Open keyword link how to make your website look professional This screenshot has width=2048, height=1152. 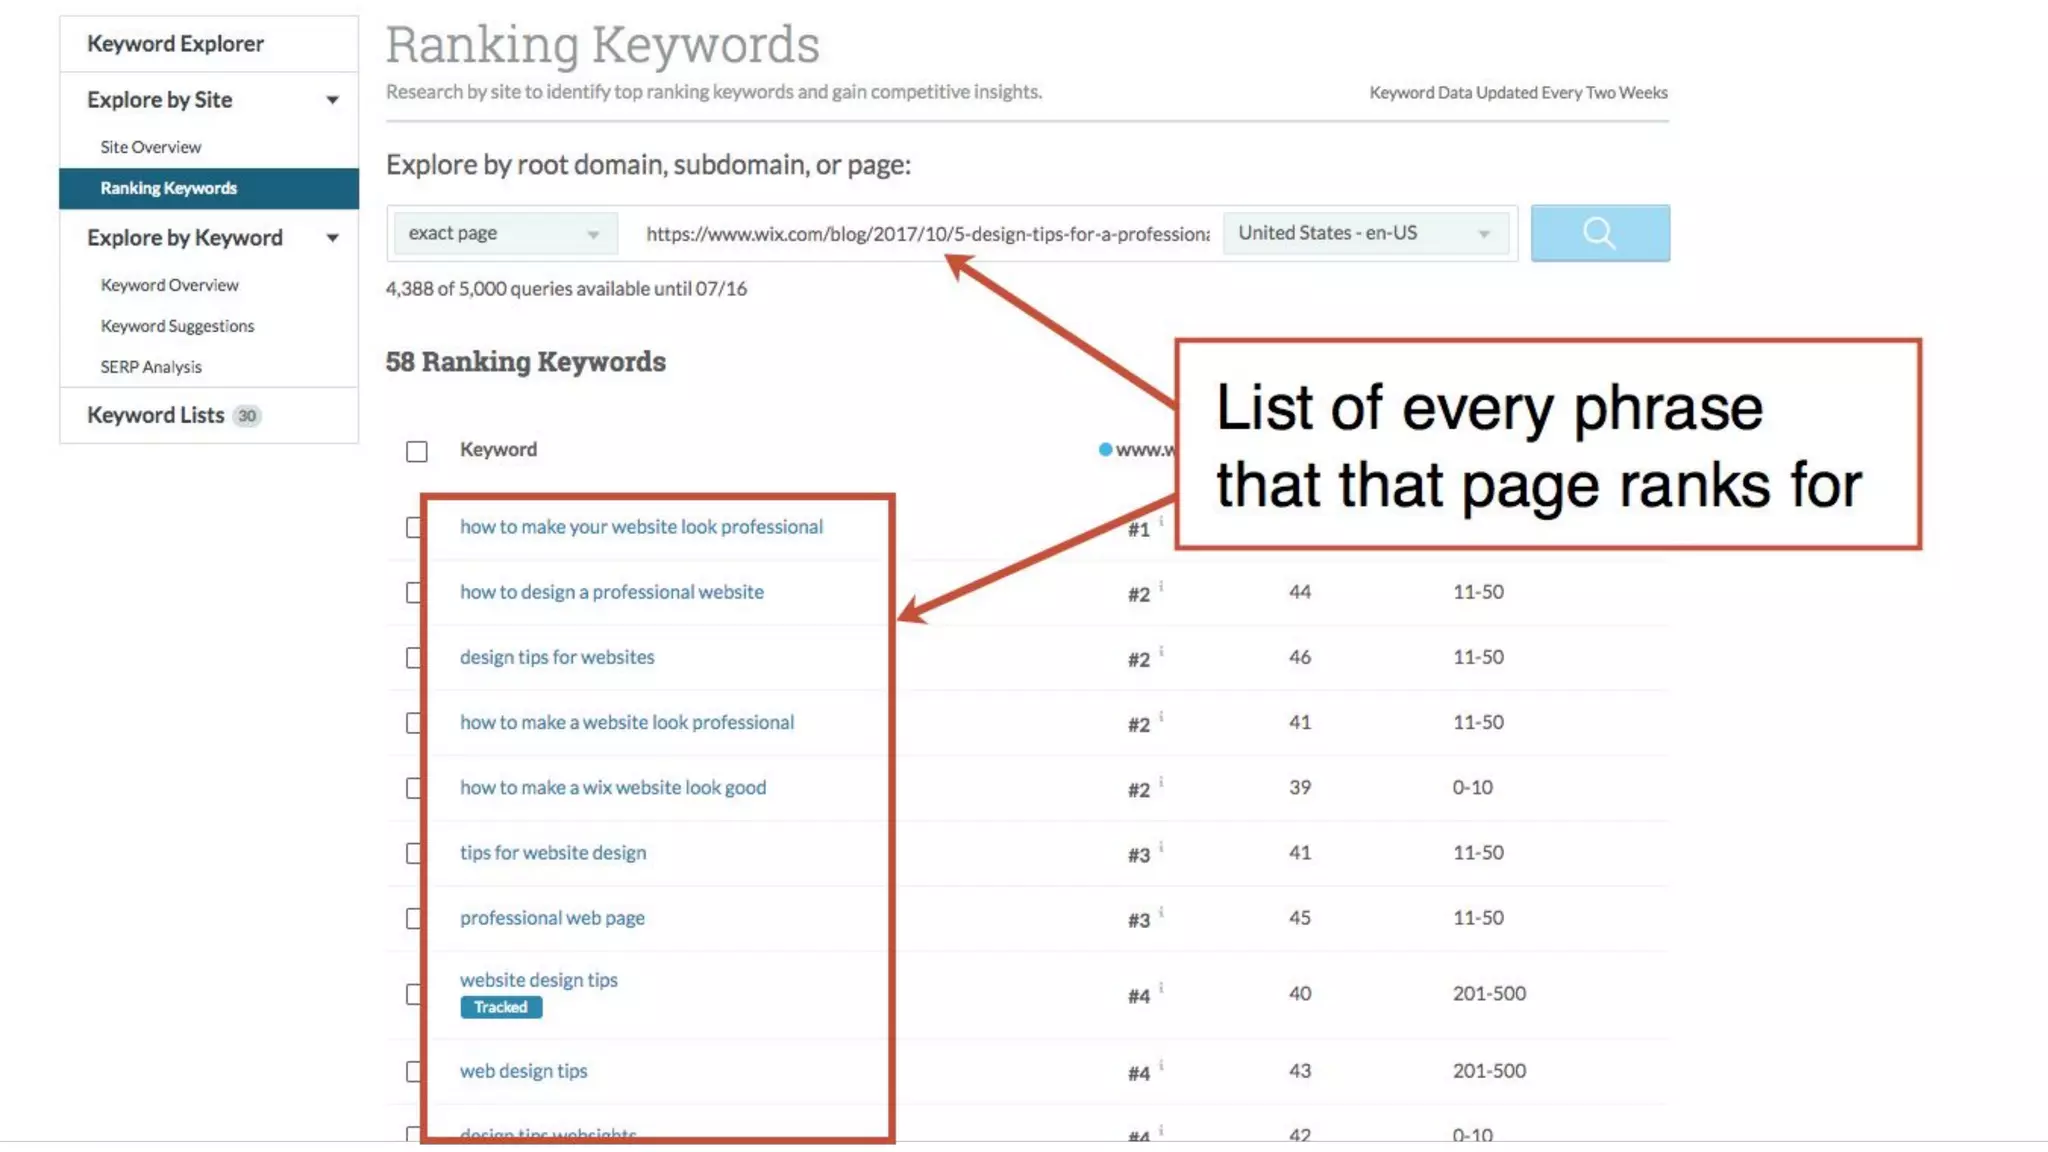641,527
